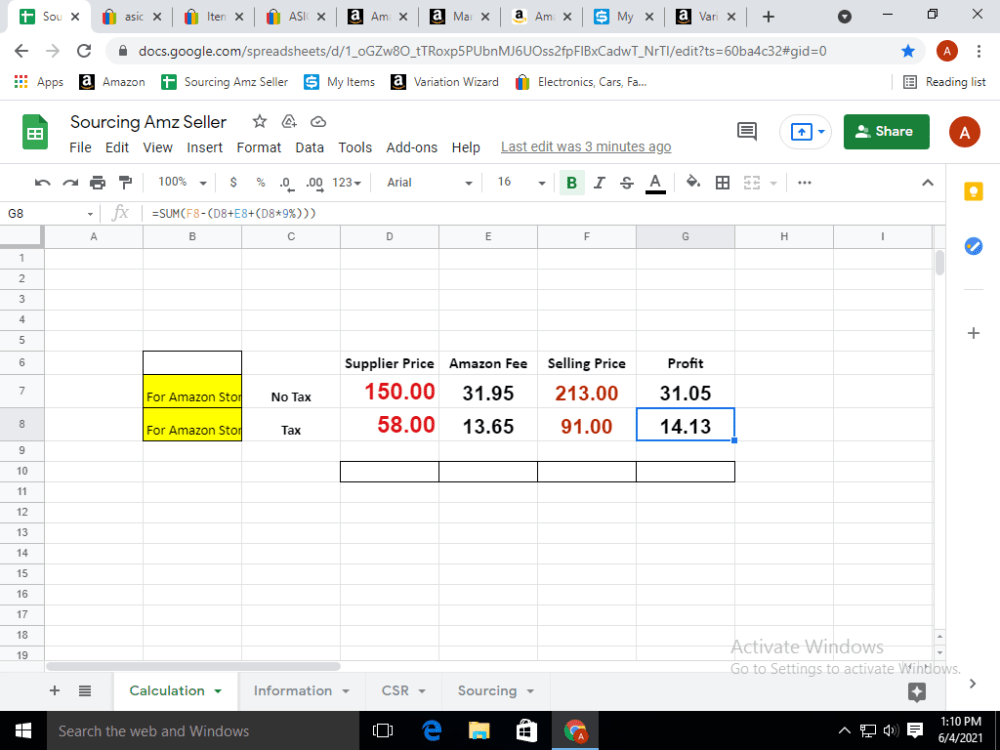The width and height of the screenshot is (1000, 750).
Task: Open the font size dropdown
Action: [x=521, y=183]
